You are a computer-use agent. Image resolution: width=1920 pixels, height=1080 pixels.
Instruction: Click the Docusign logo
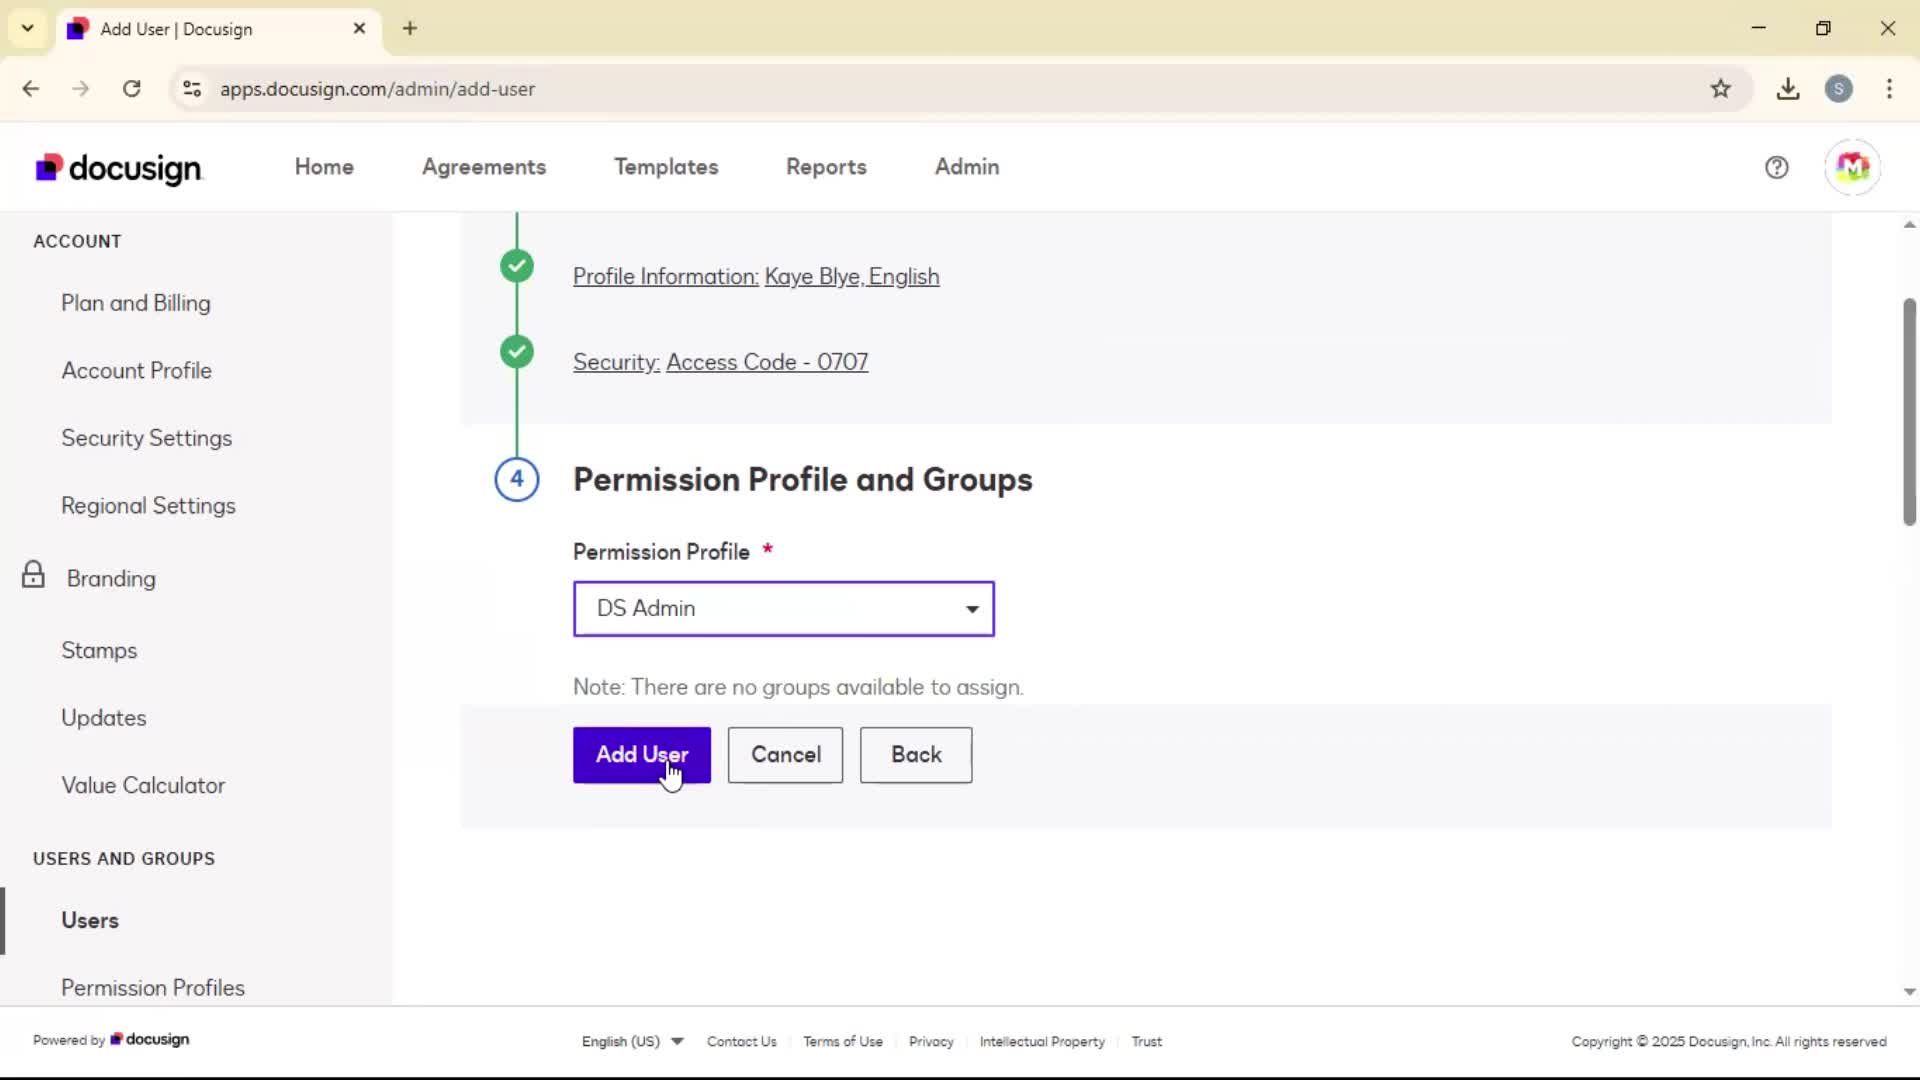118,168
